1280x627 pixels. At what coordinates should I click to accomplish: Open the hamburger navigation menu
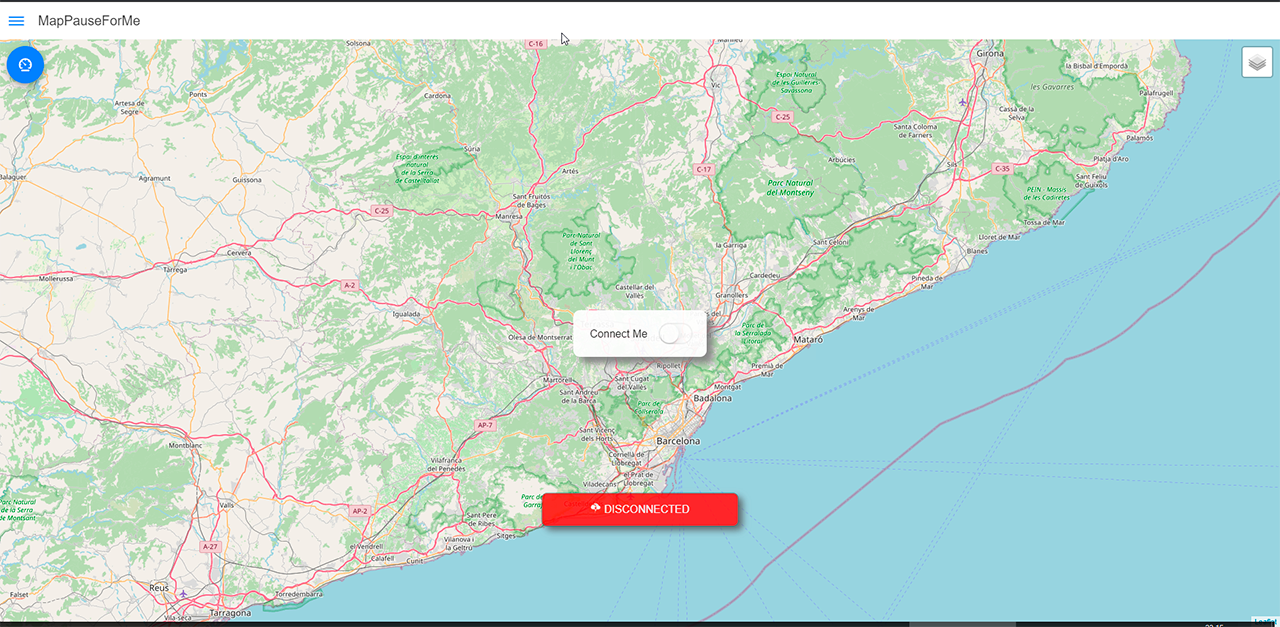[16, 21]
